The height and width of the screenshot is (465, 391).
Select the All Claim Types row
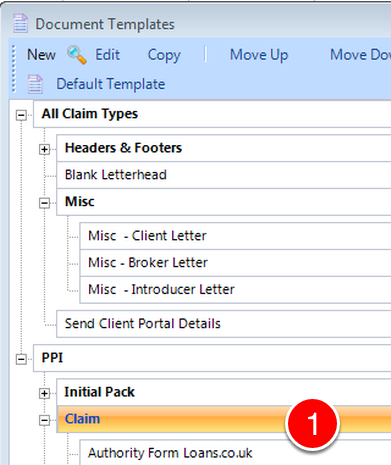point(212,114)
